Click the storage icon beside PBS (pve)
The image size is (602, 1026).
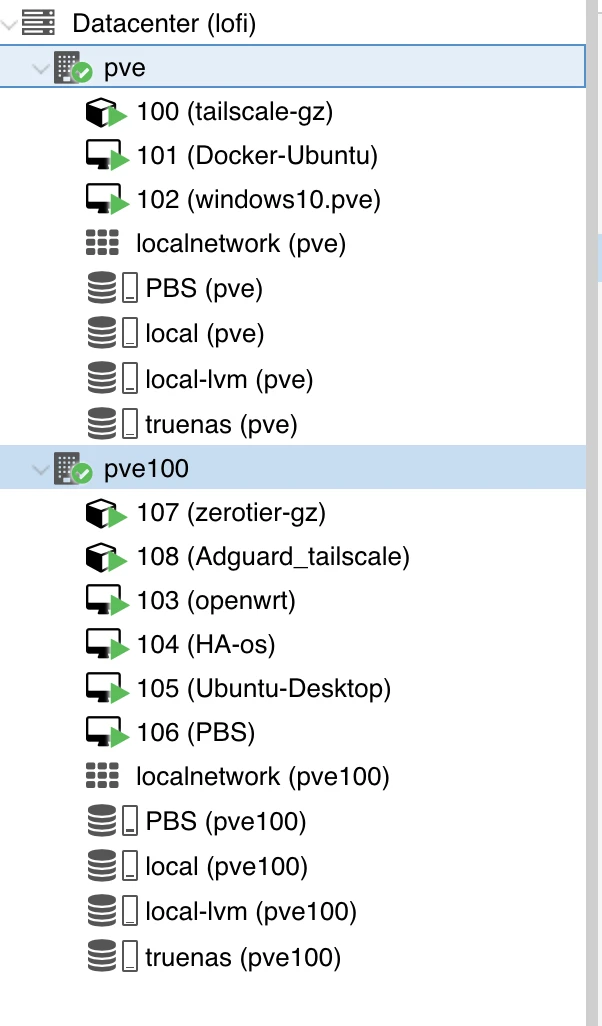tap(104, 289)
